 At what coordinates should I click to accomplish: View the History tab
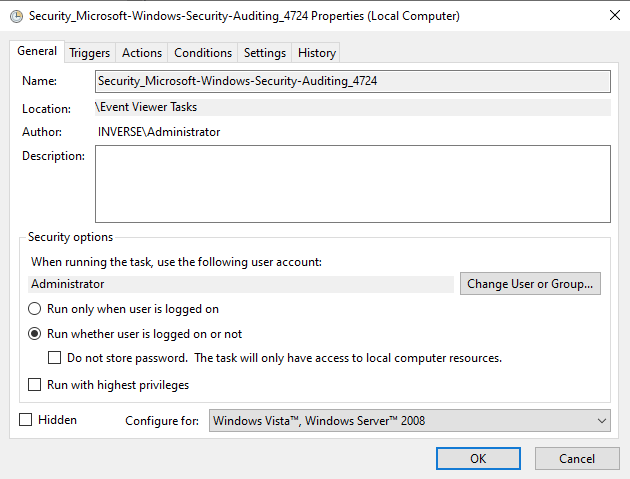(x=317, y=53)
